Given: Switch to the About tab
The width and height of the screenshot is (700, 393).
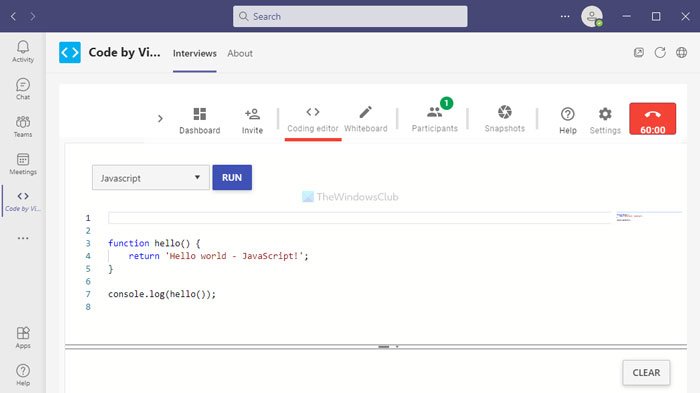Looking at the screenshot, I should pyautogui.click(x=240, y=54).
